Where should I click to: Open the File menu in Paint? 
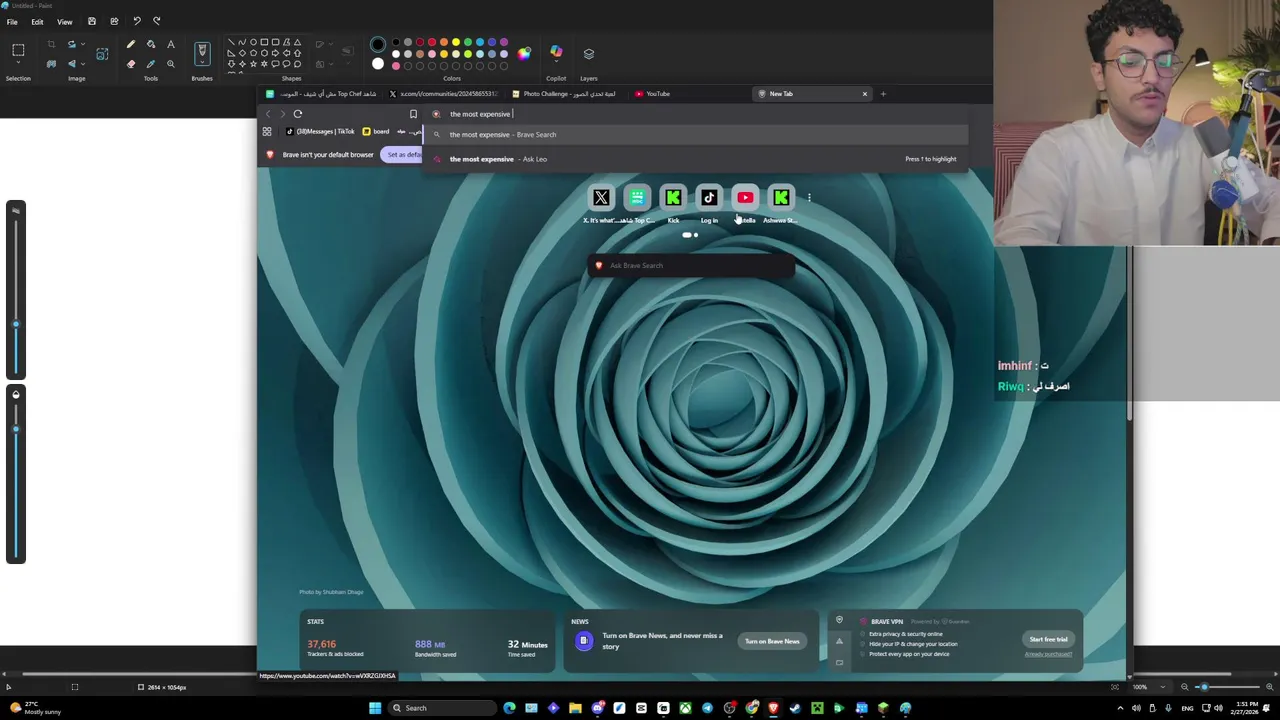(12, 21)
